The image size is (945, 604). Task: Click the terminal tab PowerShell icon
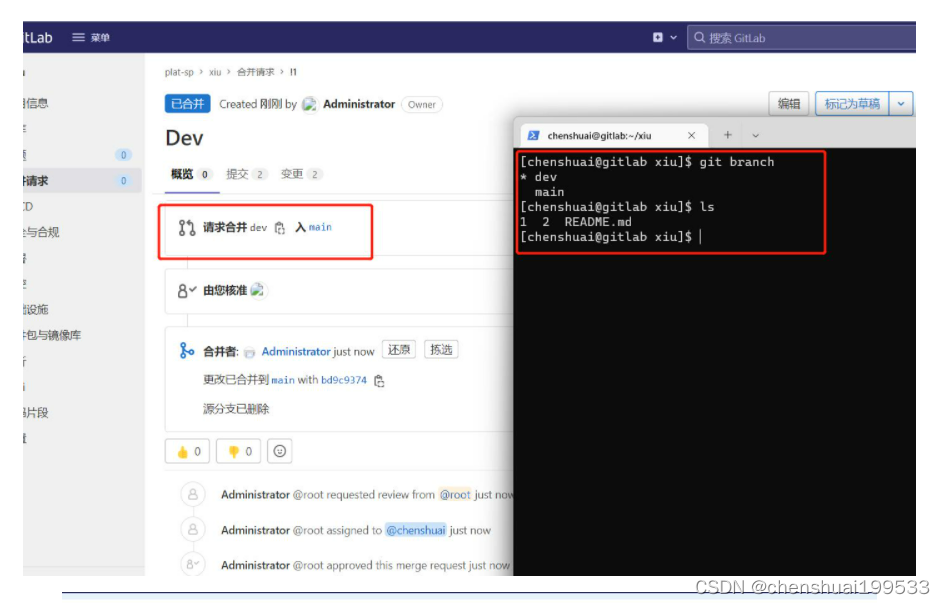click(x=533, y=136)
